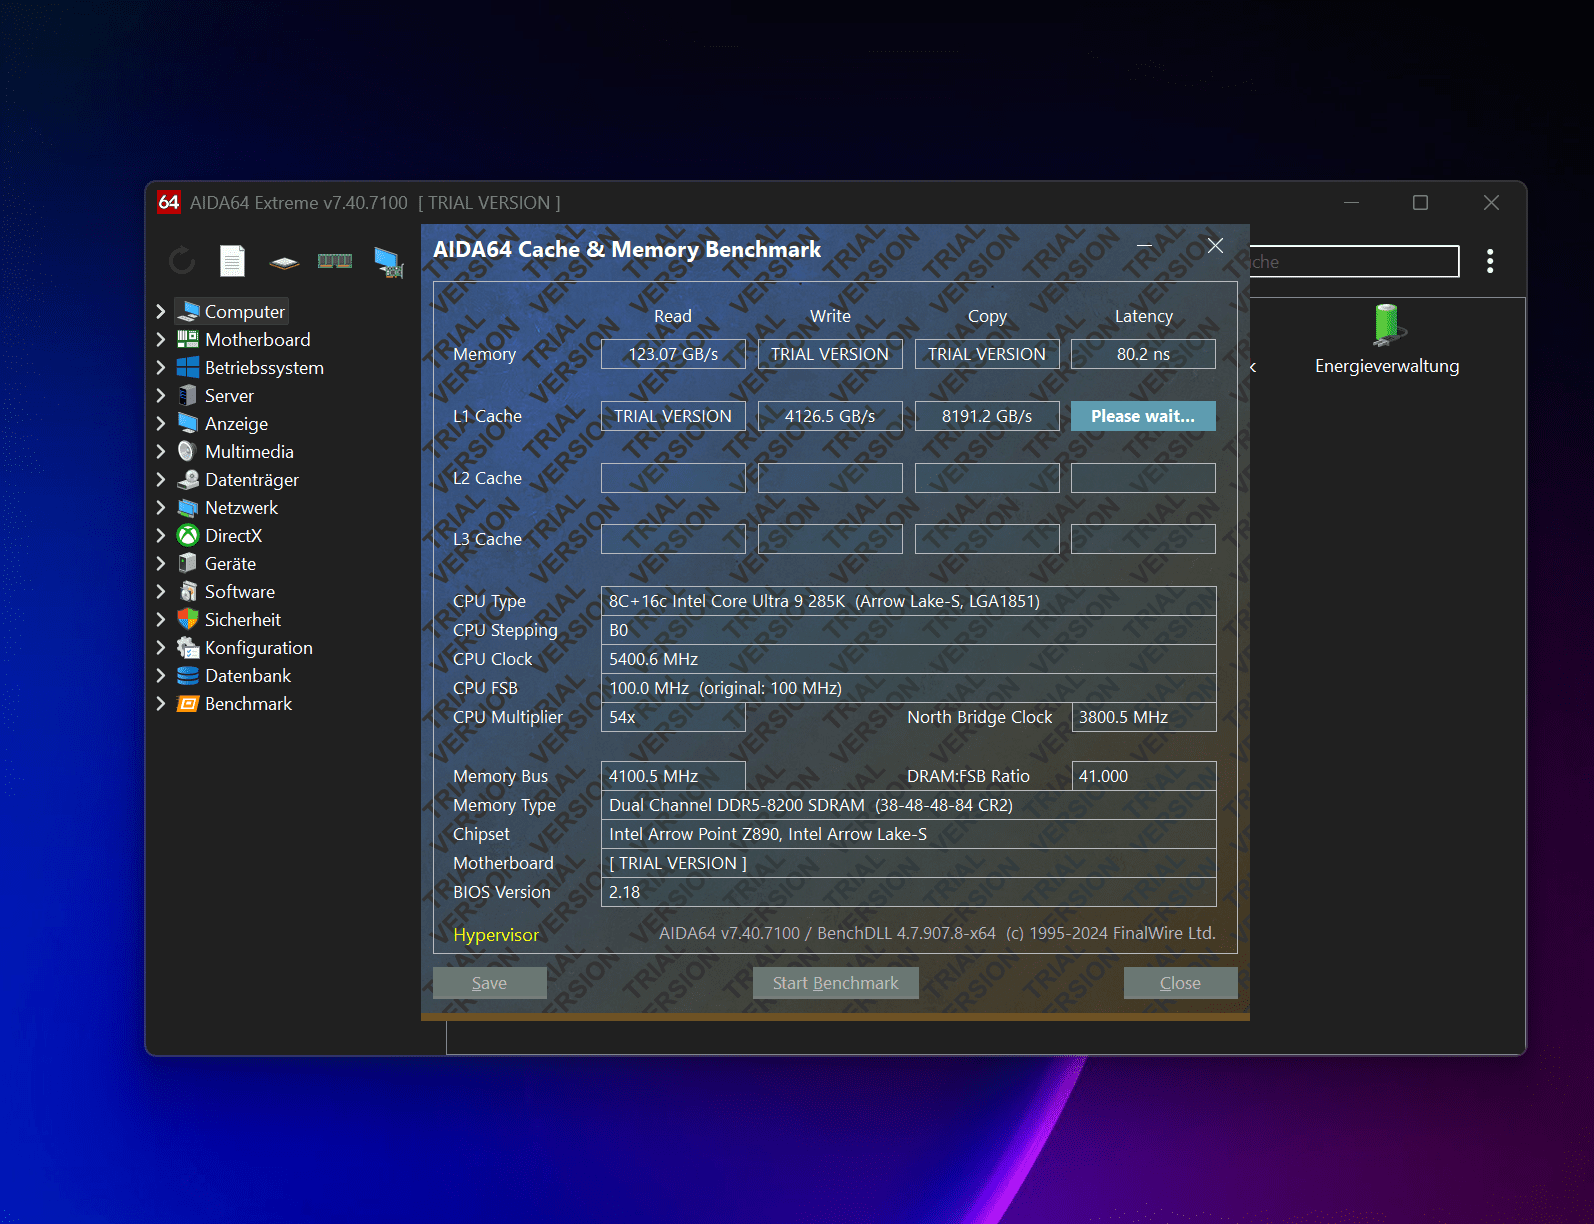Click the Datenträger drive icon
The width and height of the screenshot is (1594, 1224).
[188, 480]
